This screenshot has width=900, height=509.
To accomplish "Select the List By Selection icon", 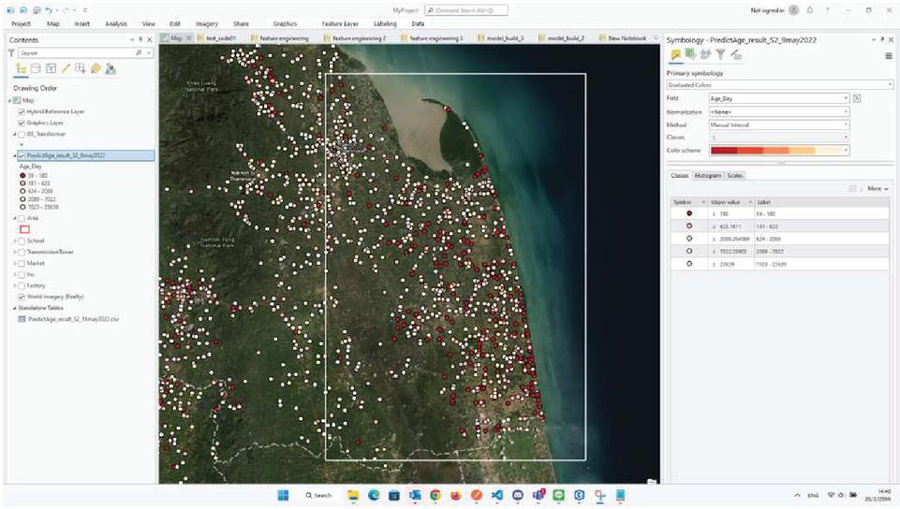I will tap(51, 69).
